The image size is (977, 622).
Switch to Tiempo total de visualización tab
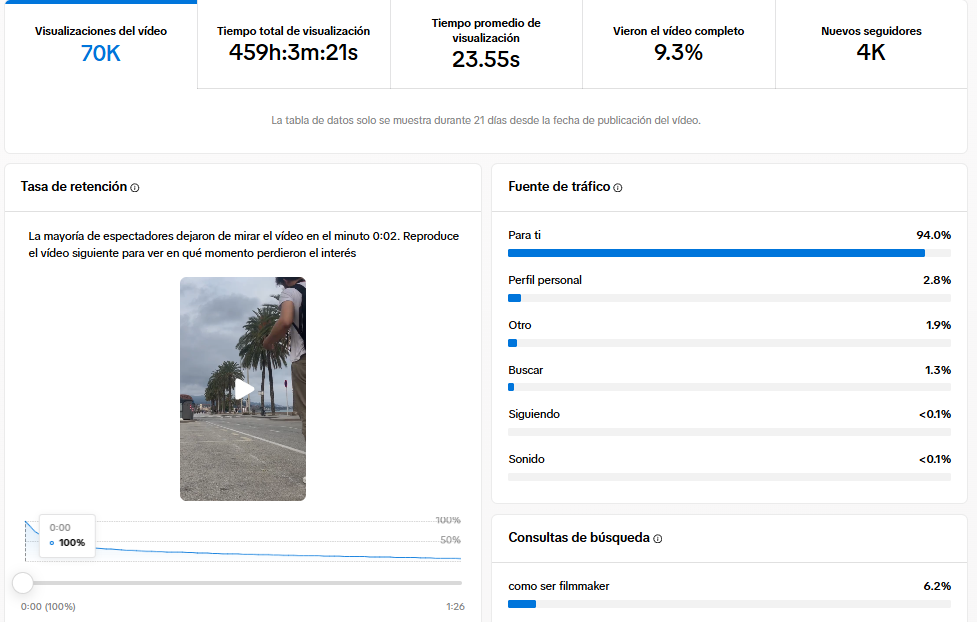(x=293, y=44)
